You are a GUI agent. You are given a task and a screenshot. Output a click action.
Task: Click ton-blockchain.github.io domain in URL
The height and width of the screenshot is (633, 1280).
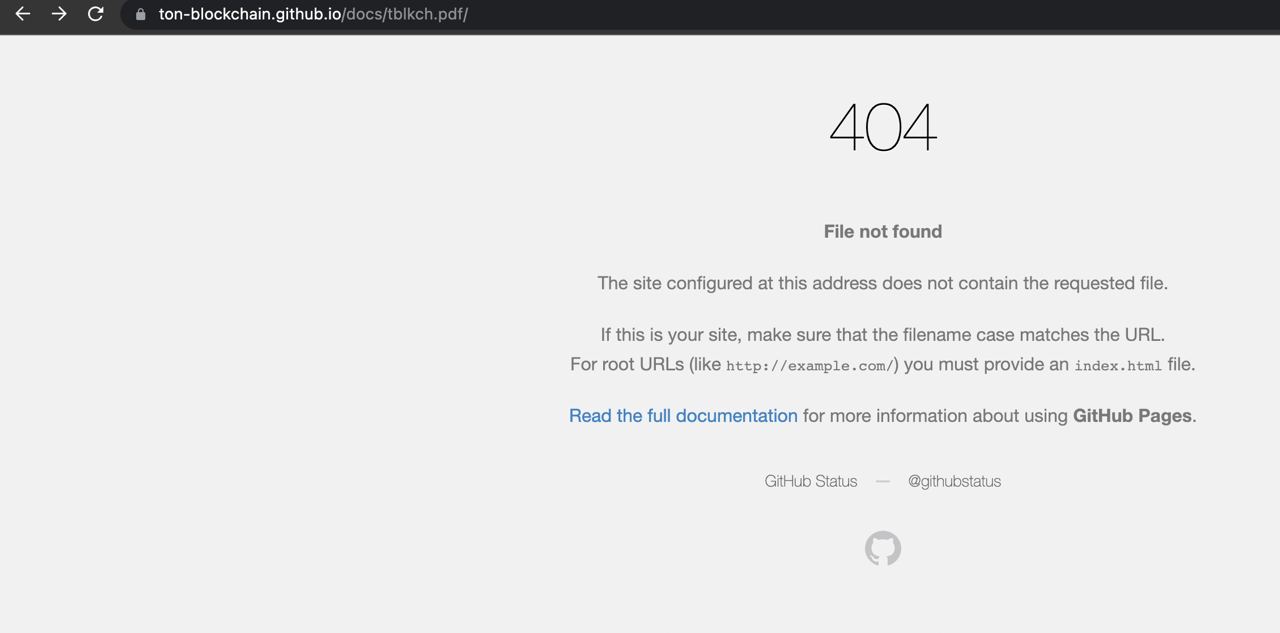pos(250,14)
